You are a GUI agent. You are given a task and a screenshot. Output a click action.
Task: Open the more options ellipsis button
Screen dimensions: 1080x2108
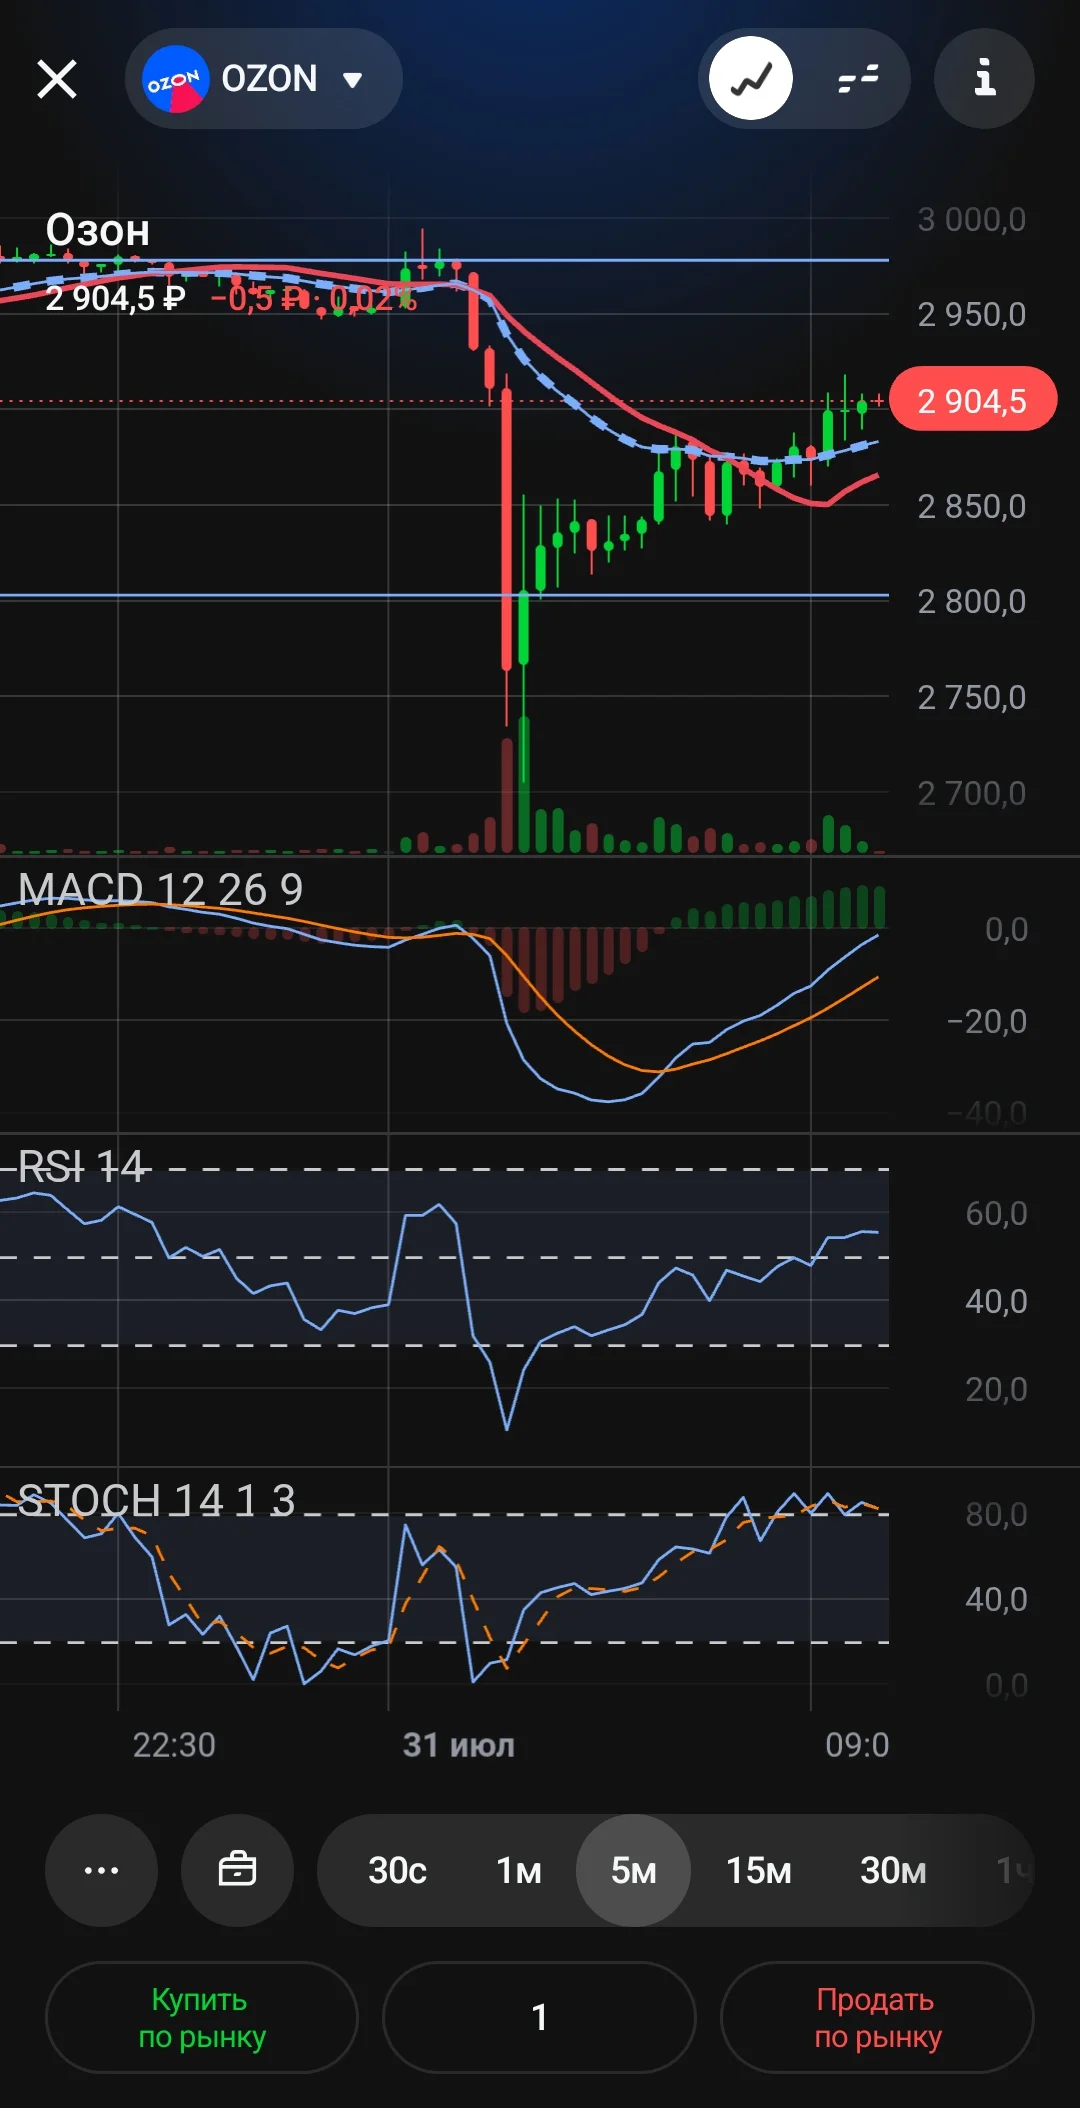101,1870
